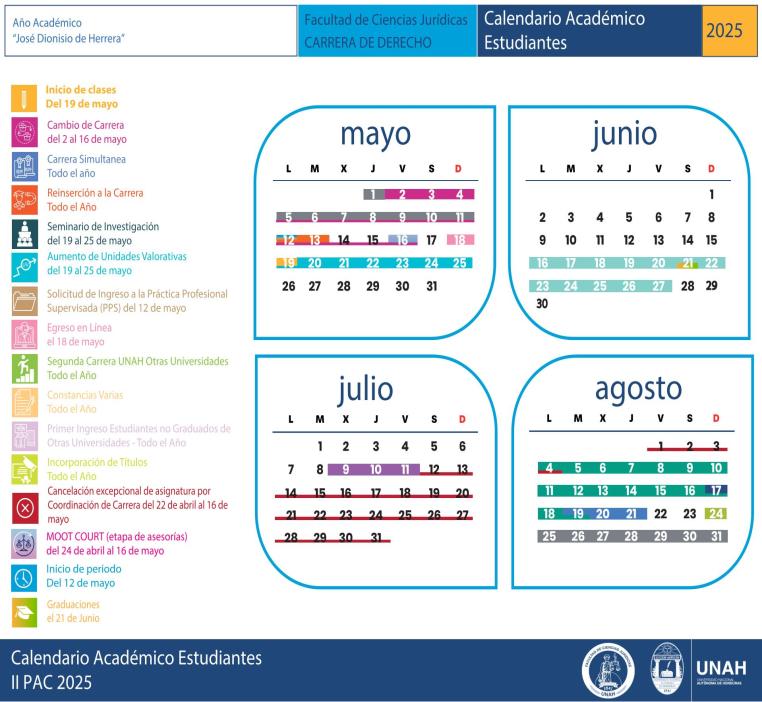Click the green Segunda Carrera UNAH icon
Screen dimensions: 762x702
[24, 369]
